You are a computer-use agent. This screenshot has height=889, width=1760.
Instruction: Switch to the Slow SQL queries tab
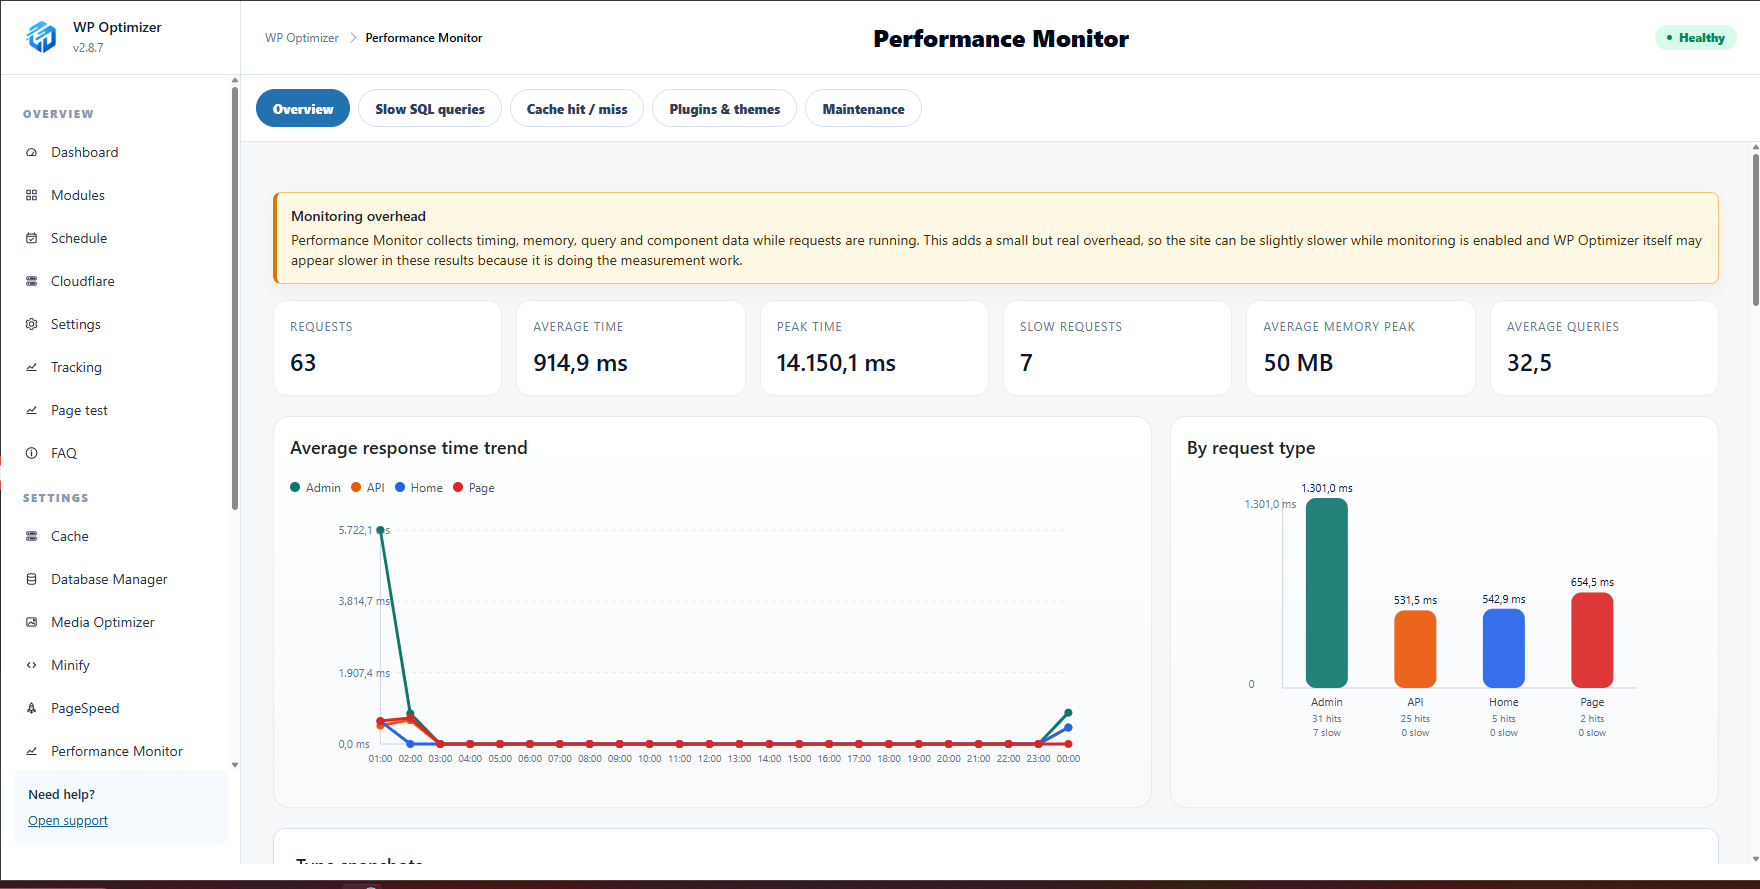click(x=430, y=109)
